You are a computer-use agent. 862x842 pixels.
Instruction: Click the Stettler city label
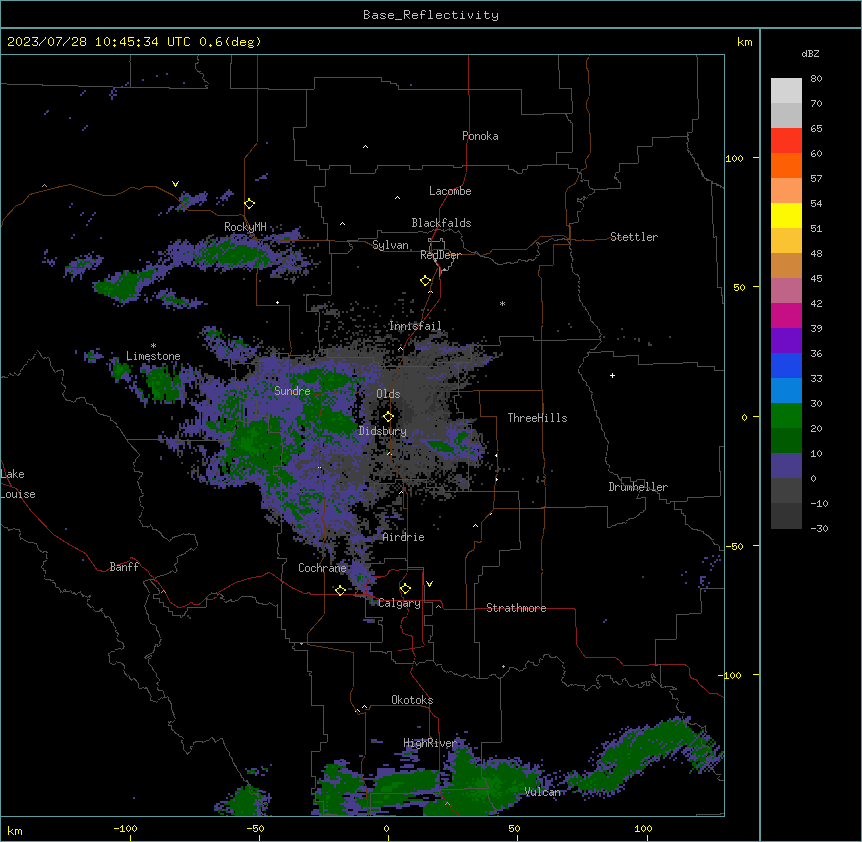click(x=634, y=237)
